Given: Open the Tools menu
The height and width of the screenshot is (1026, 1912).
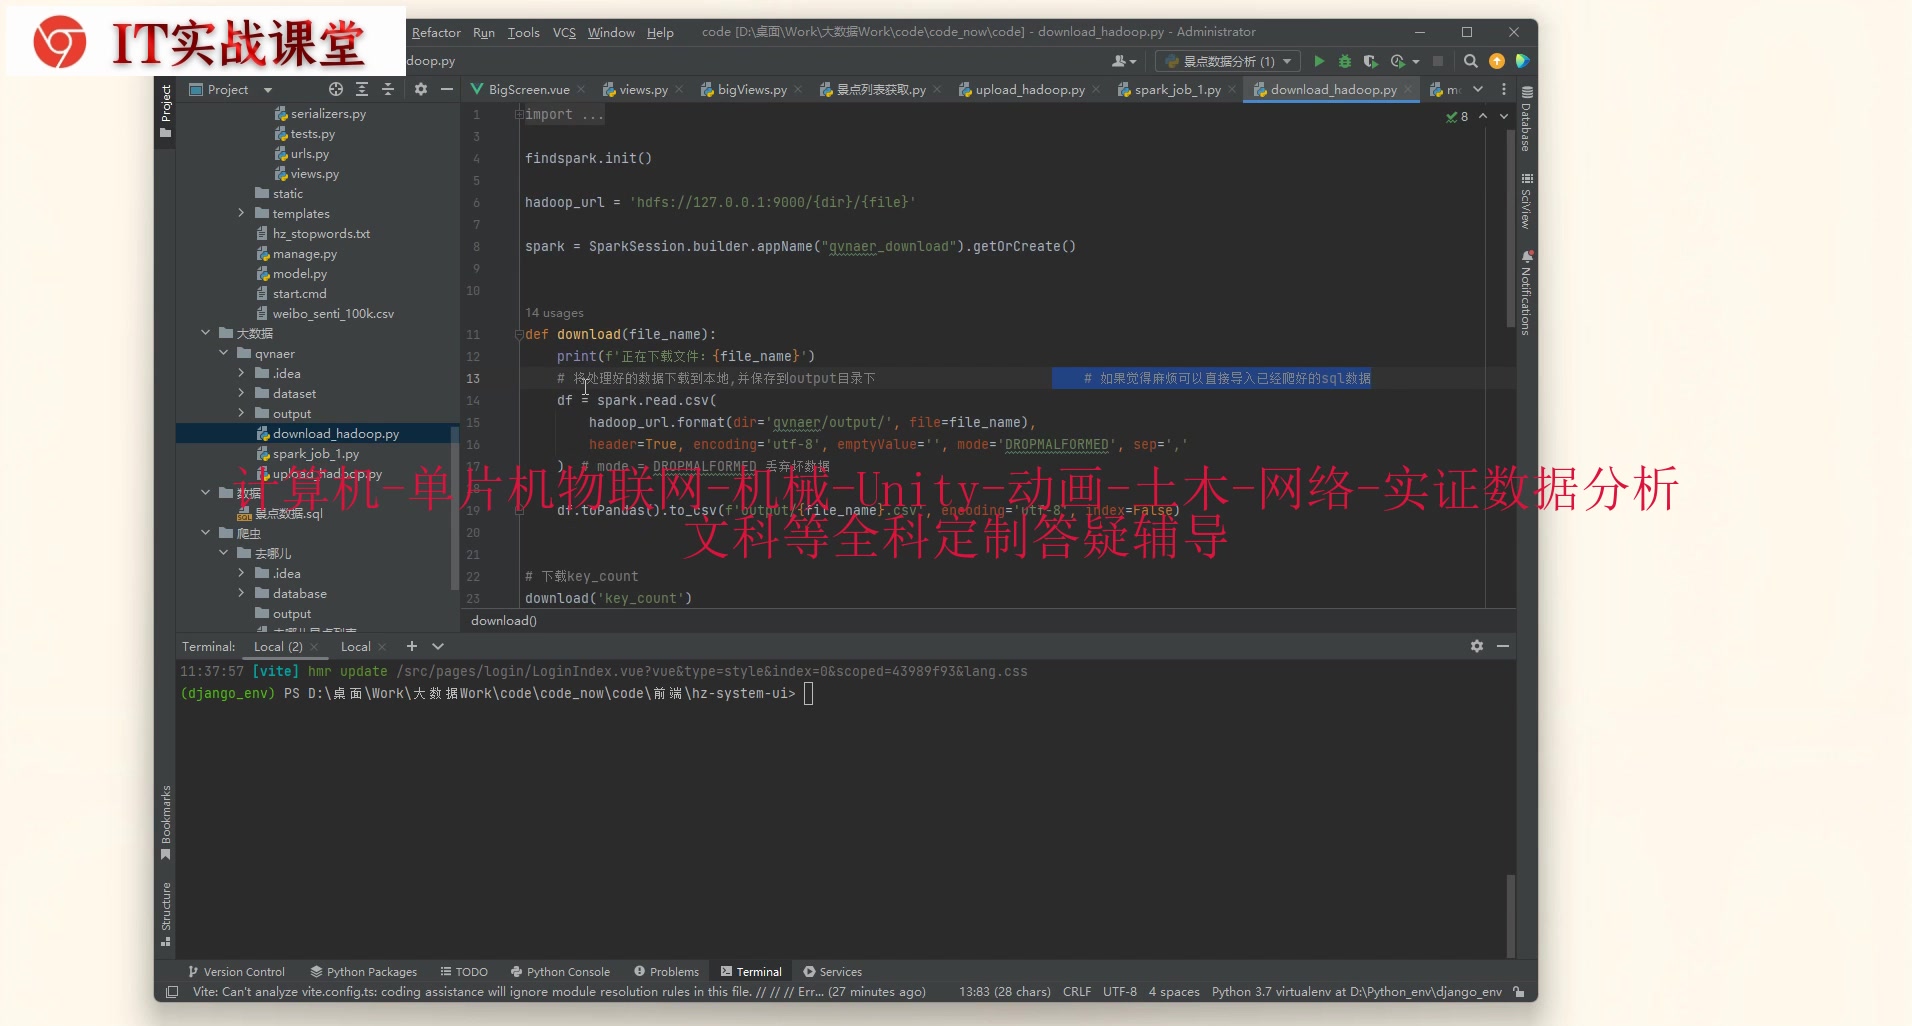Looking at the screenshot, I should tap(523, 32).
